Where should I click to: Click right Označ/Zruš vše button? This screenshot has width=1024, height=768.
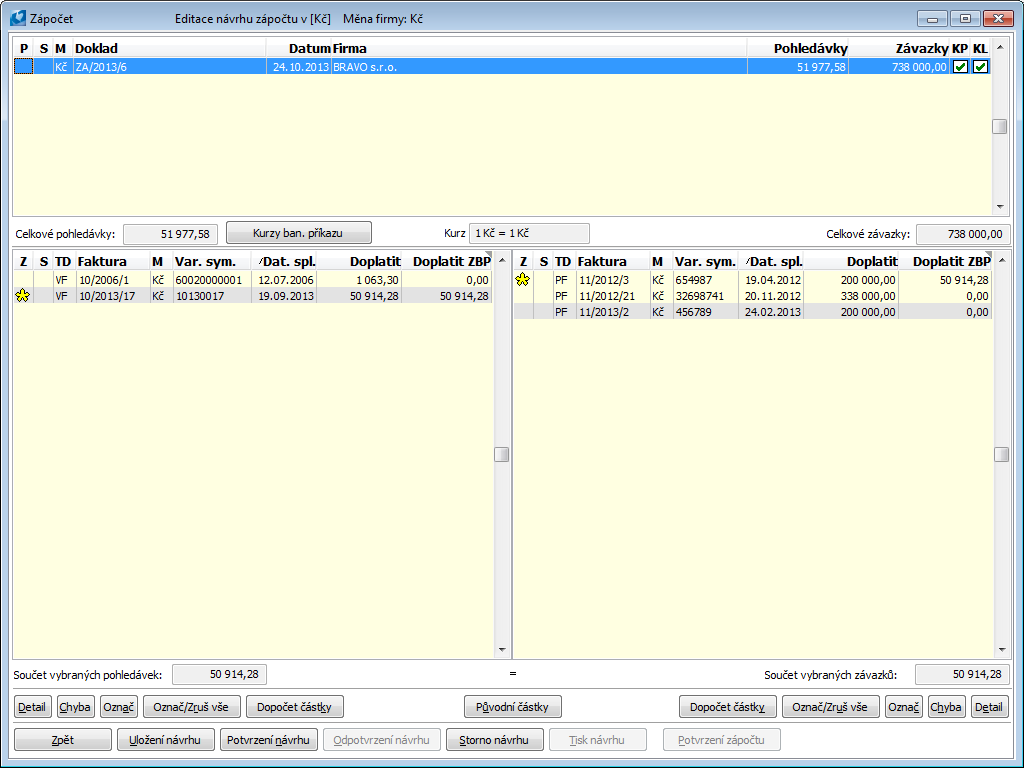830,707
